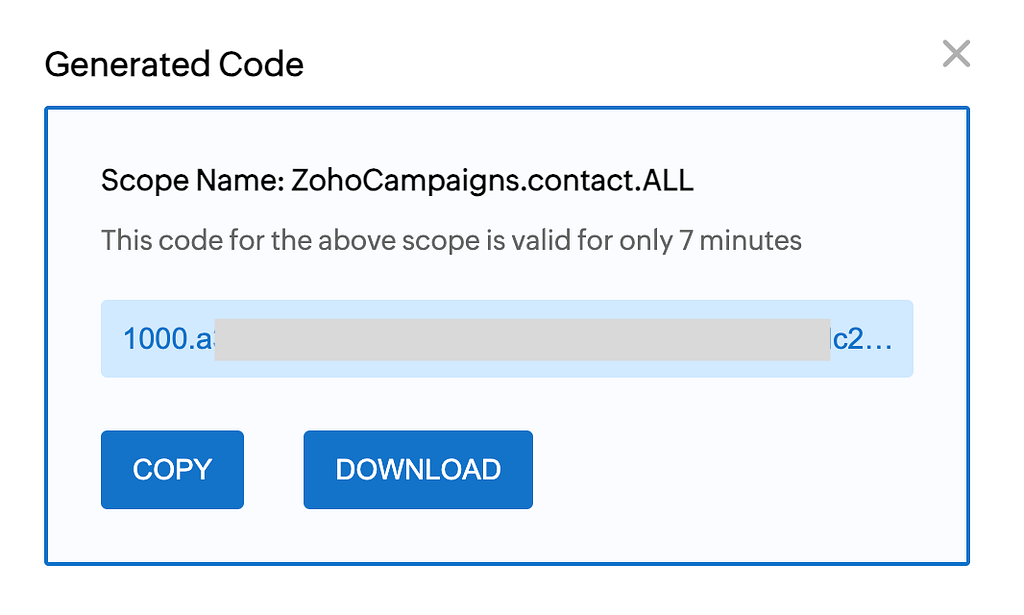Select the generated code field
This screenshot has width=1024, height=615.
pyautogui.click(x=507, y=339)
